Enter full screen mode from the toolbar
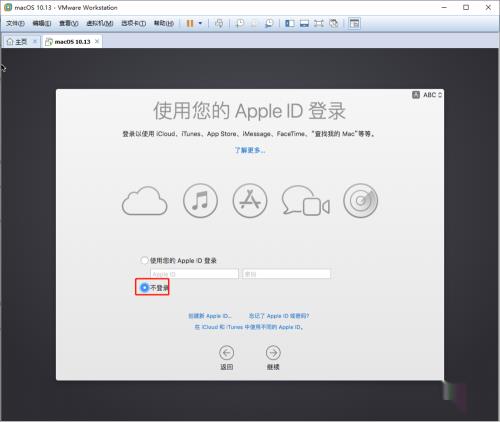Viewport: 500px width, 422px height. tap(319, 23)
